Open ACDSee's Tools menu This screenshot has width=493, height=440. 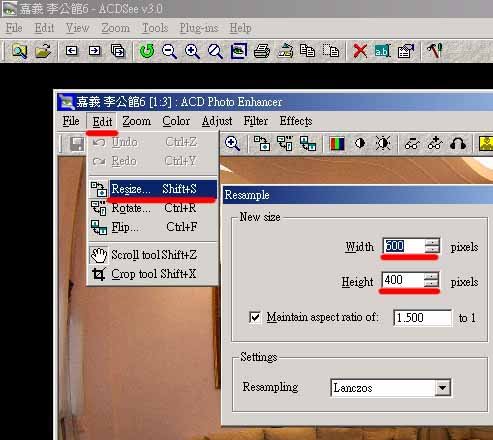coord(155,28)
